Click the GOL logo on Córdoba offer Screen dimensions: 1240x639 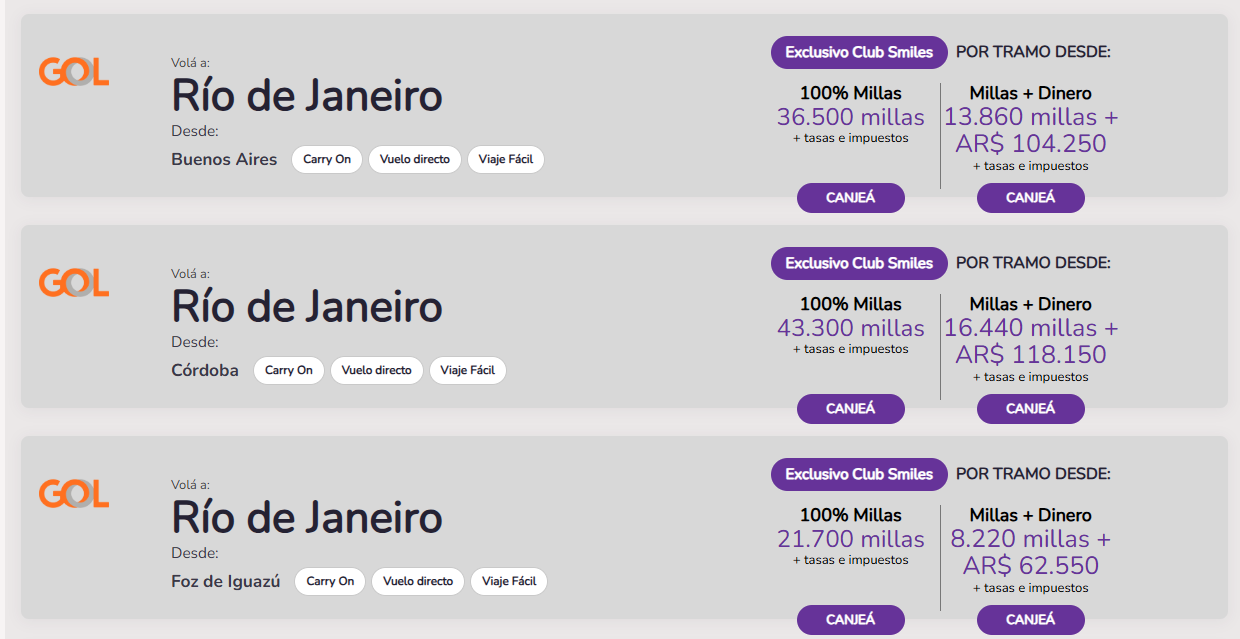(74, 283)
